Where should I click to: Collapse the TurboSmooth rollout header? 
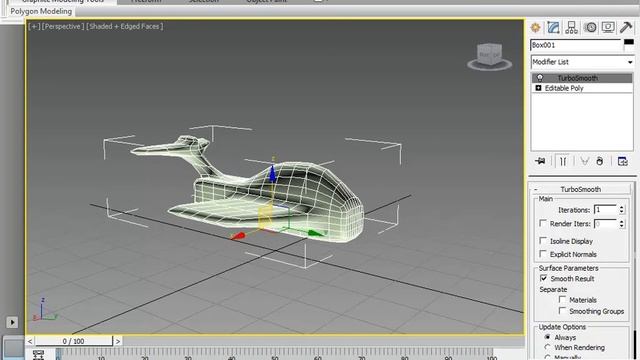tap(580, 189)
